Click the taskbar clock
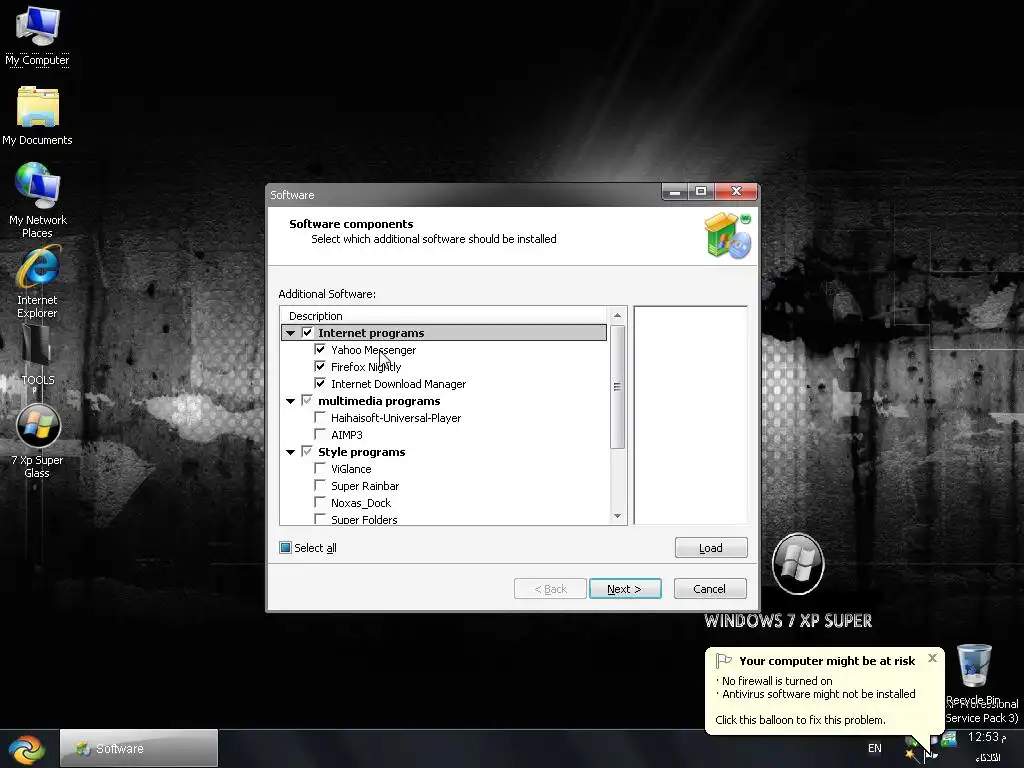 pos(987,746)
